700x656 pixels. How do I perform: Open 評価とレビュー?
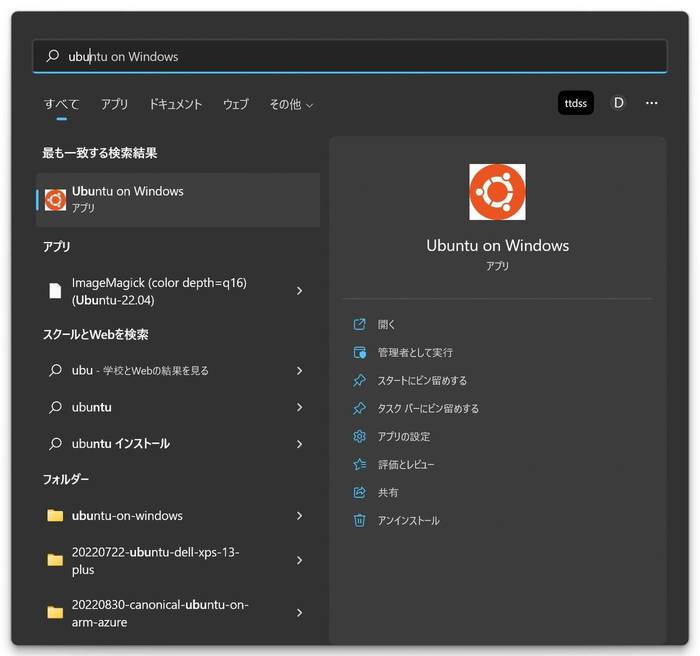pos(406,465)
